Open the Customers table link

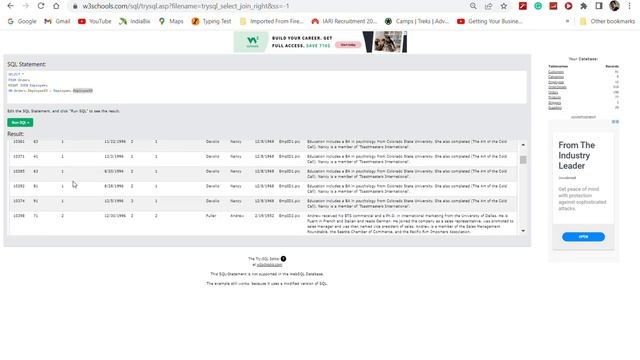click(556, 72)
